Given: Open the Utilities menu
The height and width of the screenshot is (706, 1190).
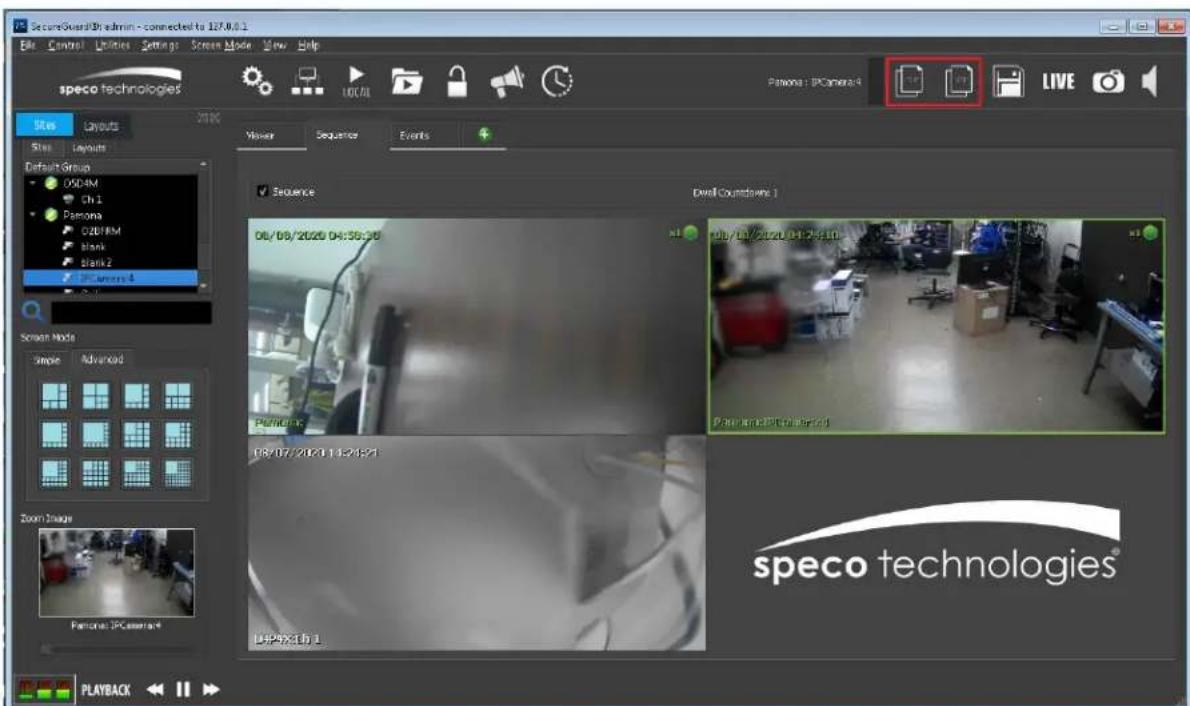Looking at the screenshot, I should [x=112, y=46].
